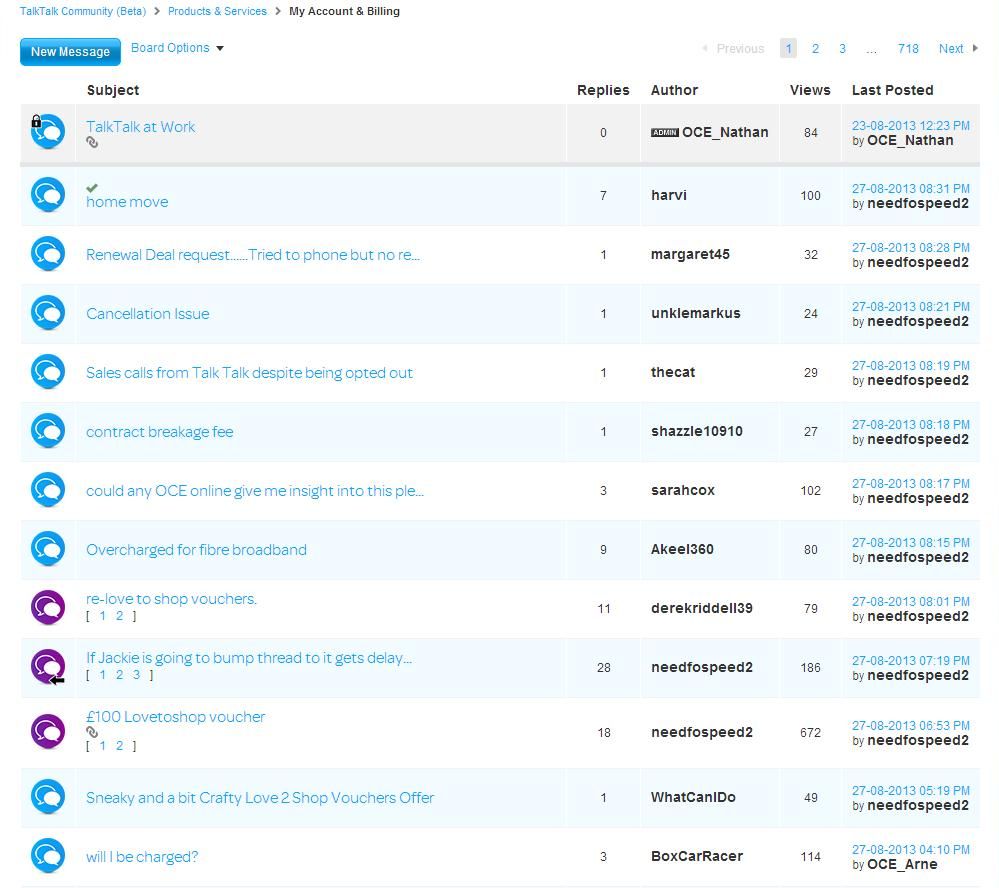Open the TalkTalk at Work thread

(141, 127)
